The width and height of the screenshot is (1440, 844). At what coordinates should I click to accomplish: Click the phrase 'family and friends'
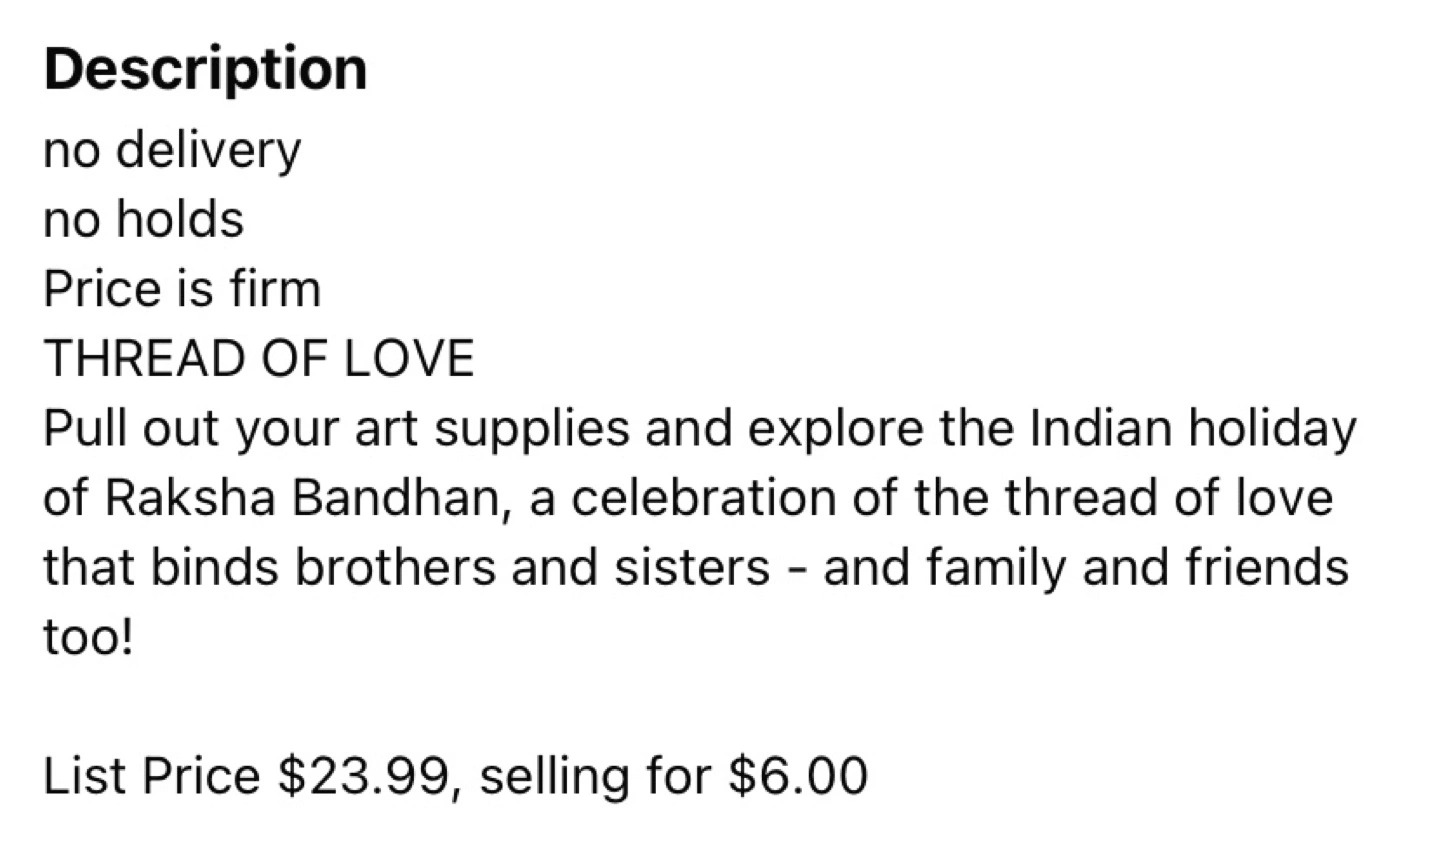[1137, 568]
